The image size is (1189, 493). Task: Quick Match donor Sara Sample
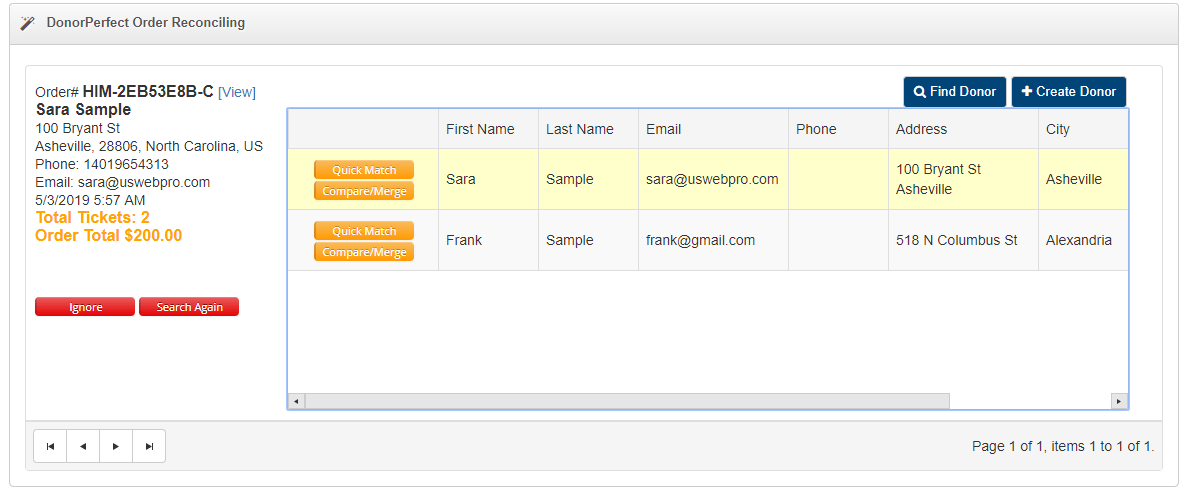[363, 170]
